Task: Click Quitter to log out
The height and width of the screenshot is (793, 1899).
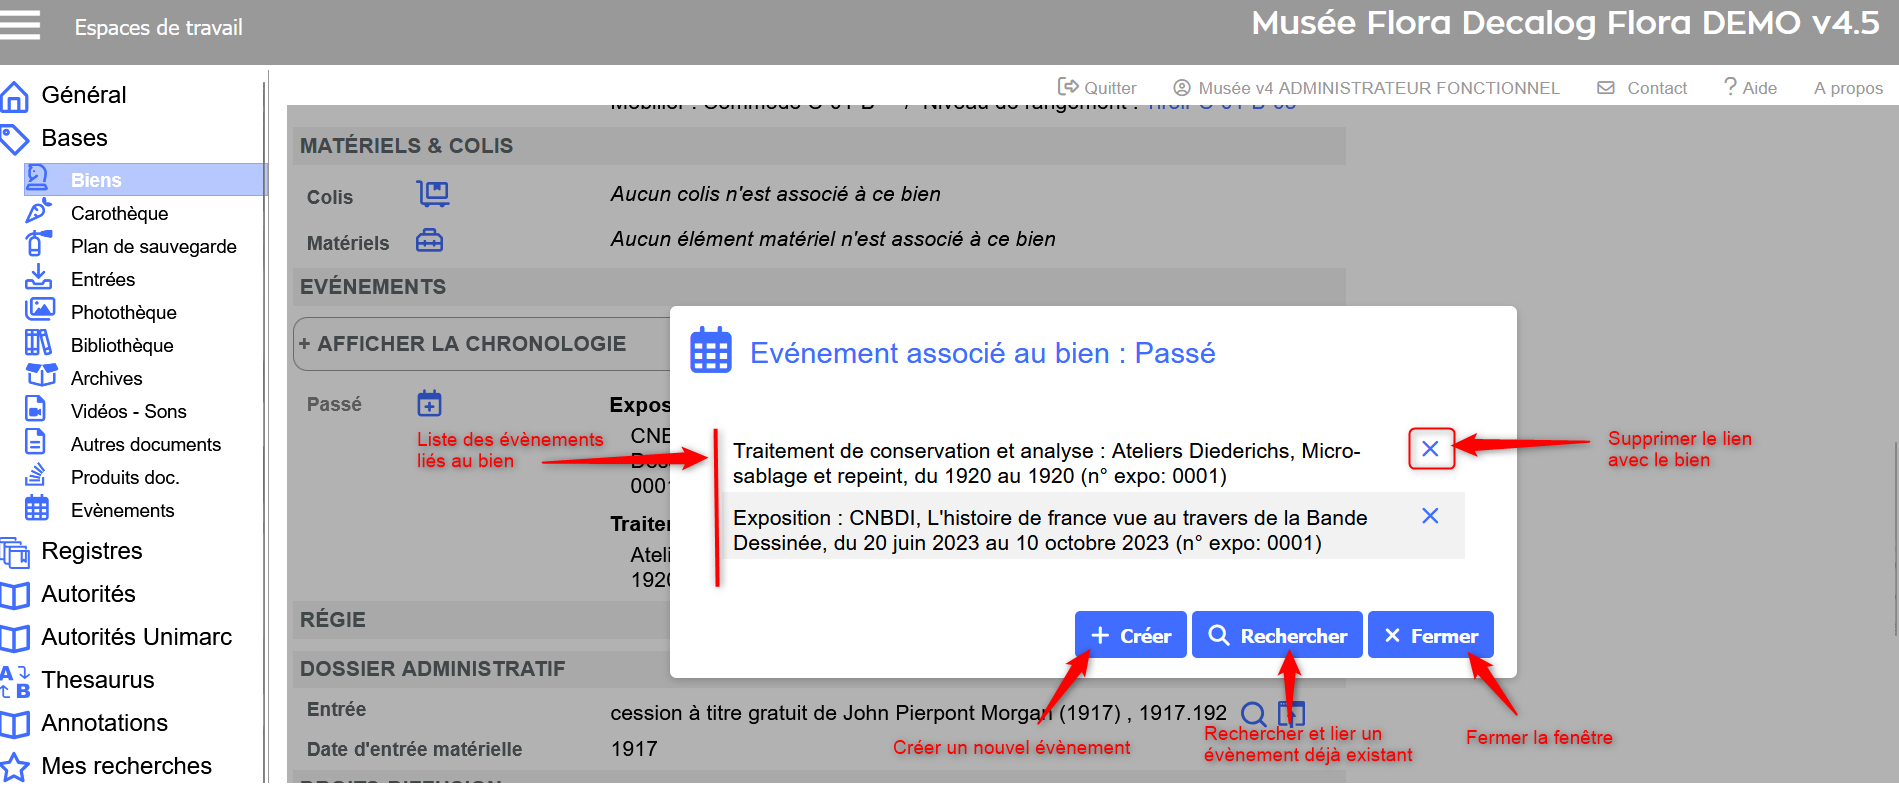Action: point(1097,88)
